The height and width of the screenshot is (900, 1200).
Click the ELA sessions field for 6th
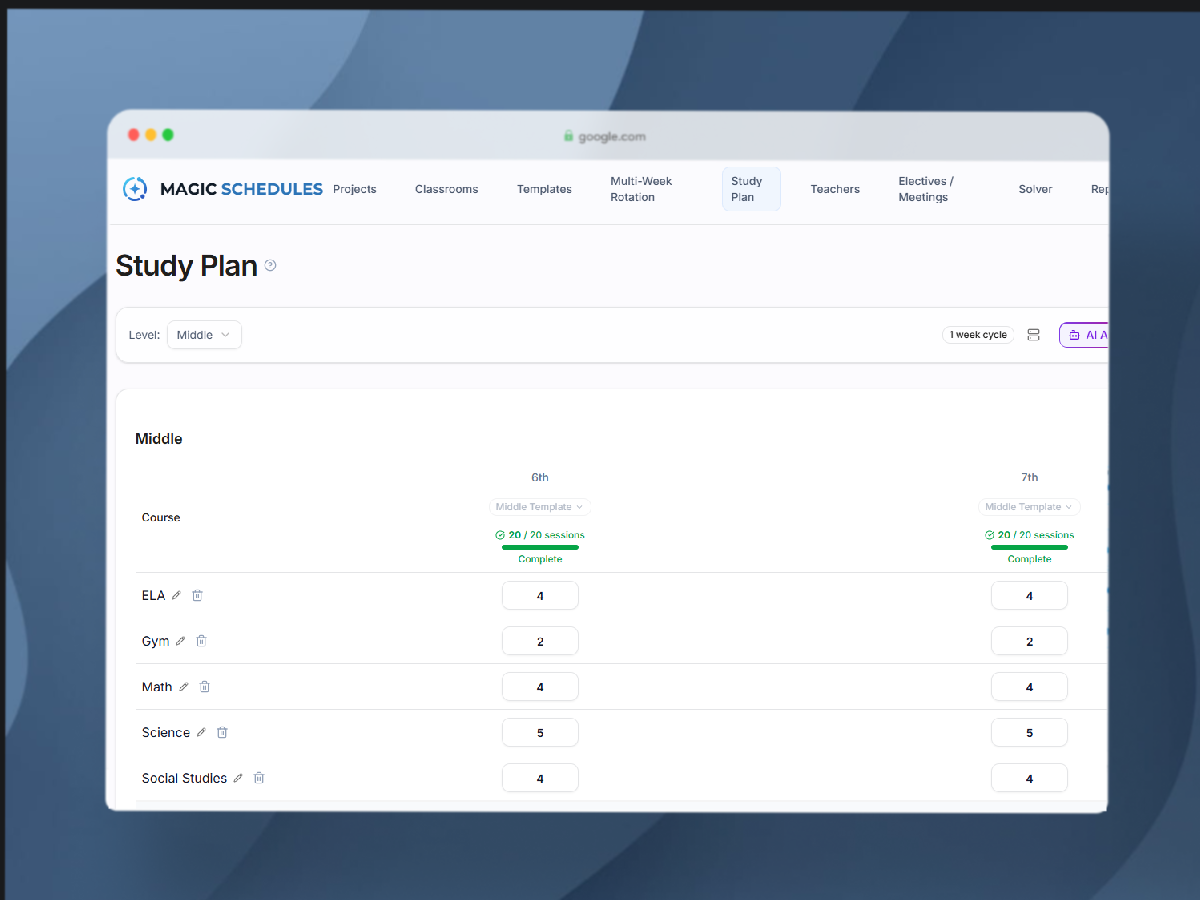[540, 595]
